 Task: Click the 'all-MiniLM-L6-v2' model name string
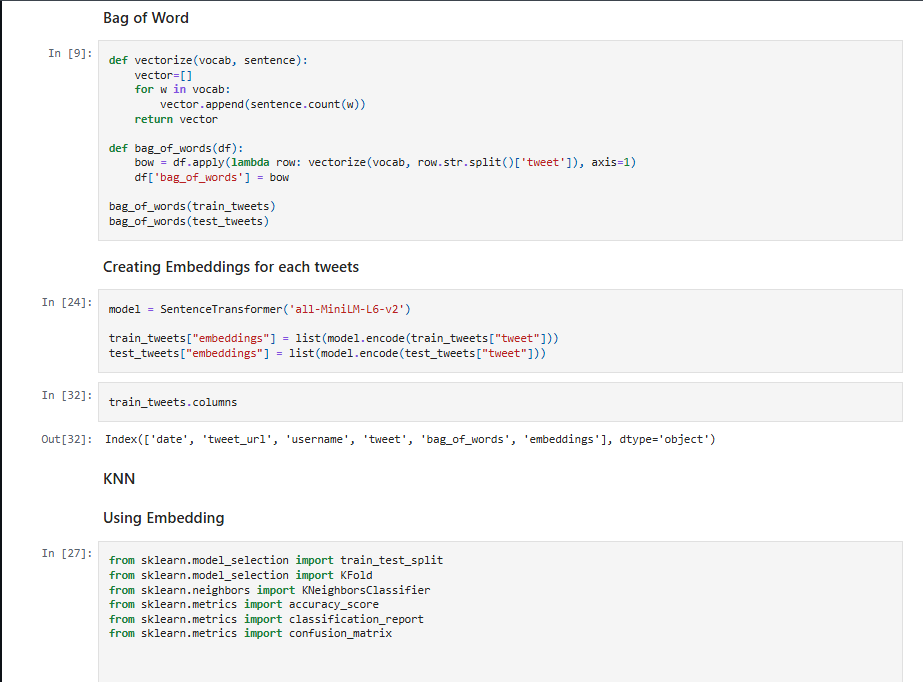[x=349, y=309]
